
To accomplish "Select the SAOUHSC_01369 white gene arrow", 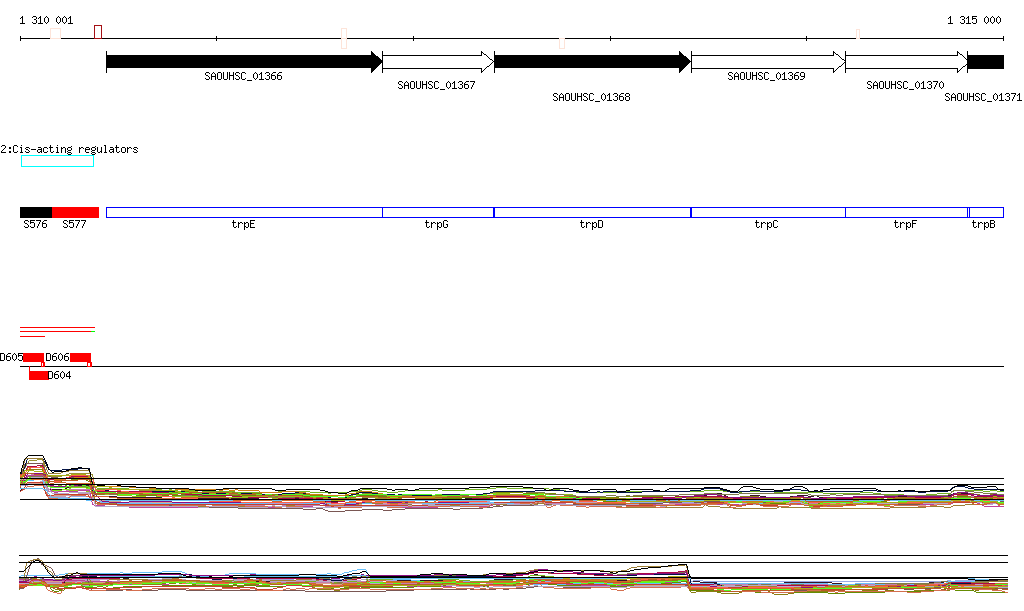I will pyautogui.click(x=767, y=62).
